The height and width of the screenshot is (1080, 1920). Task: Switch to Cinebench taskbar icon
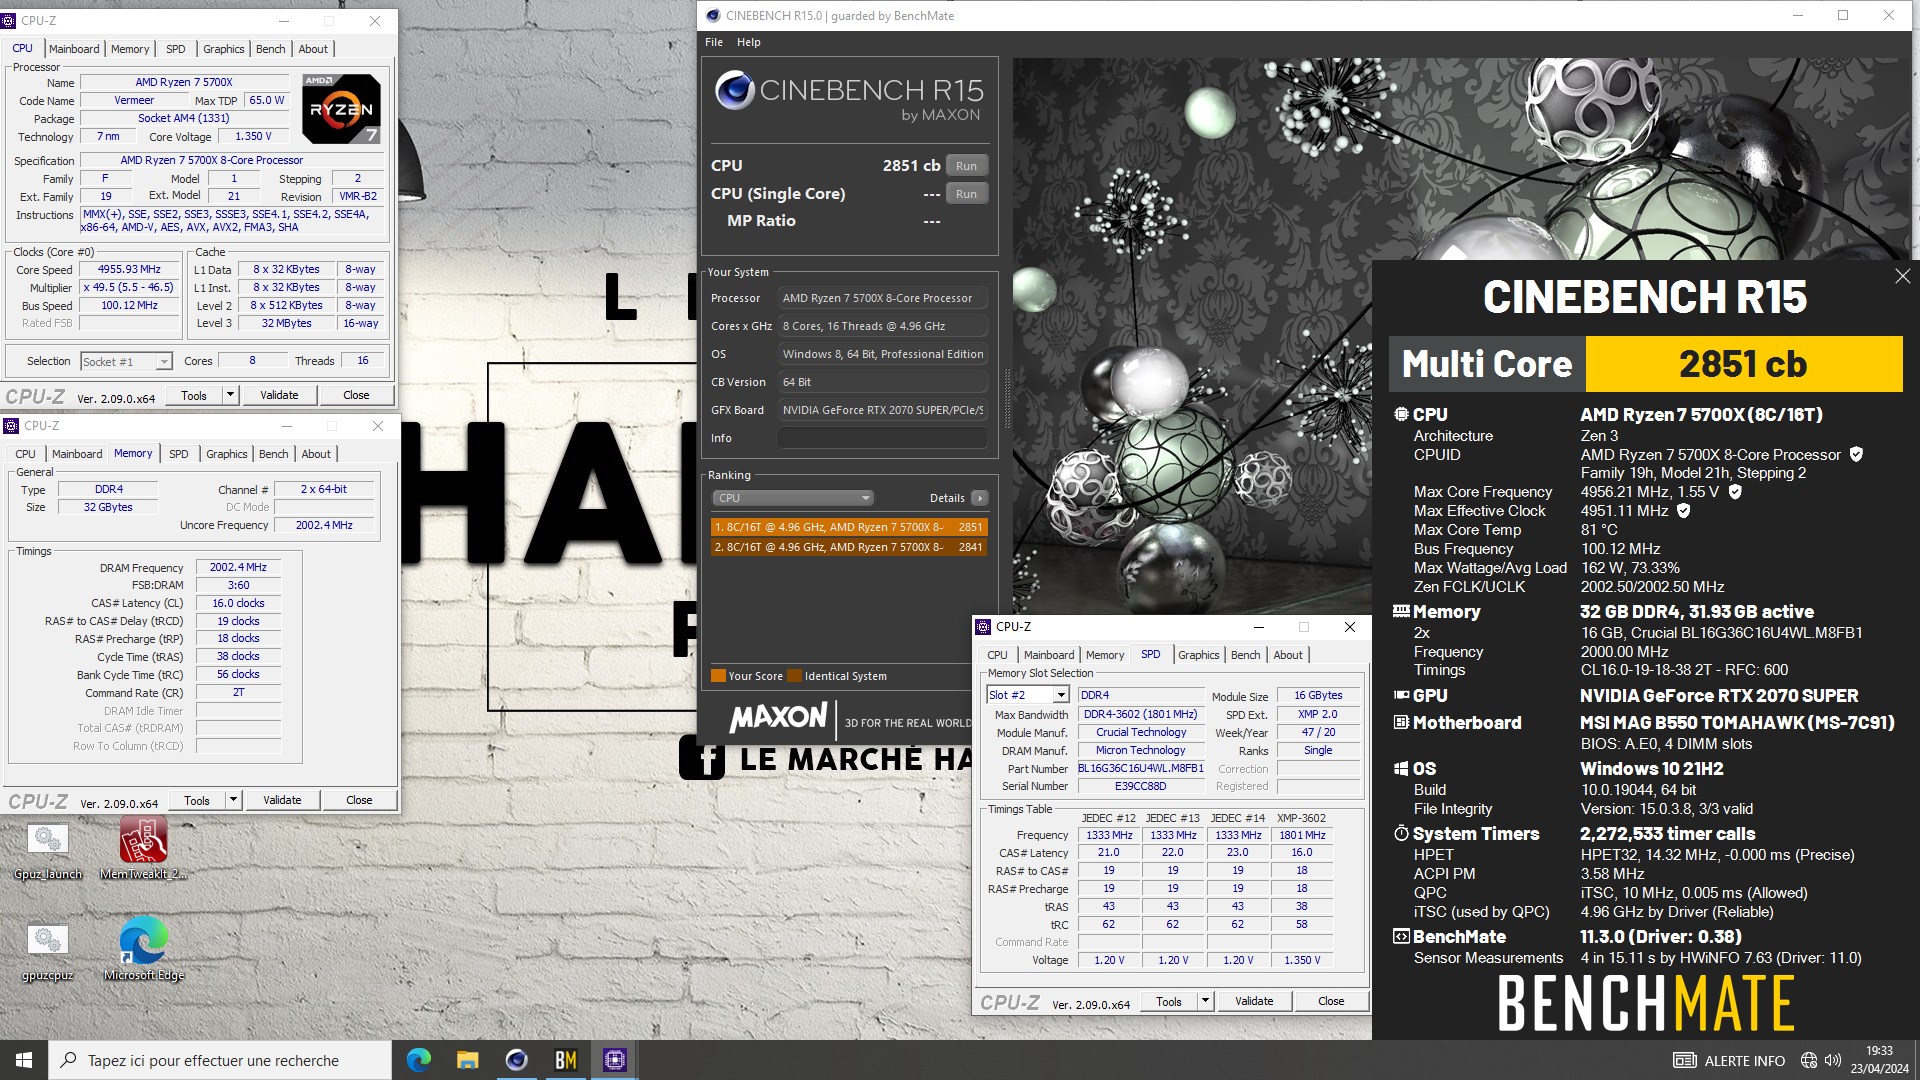pos(516,1060)
